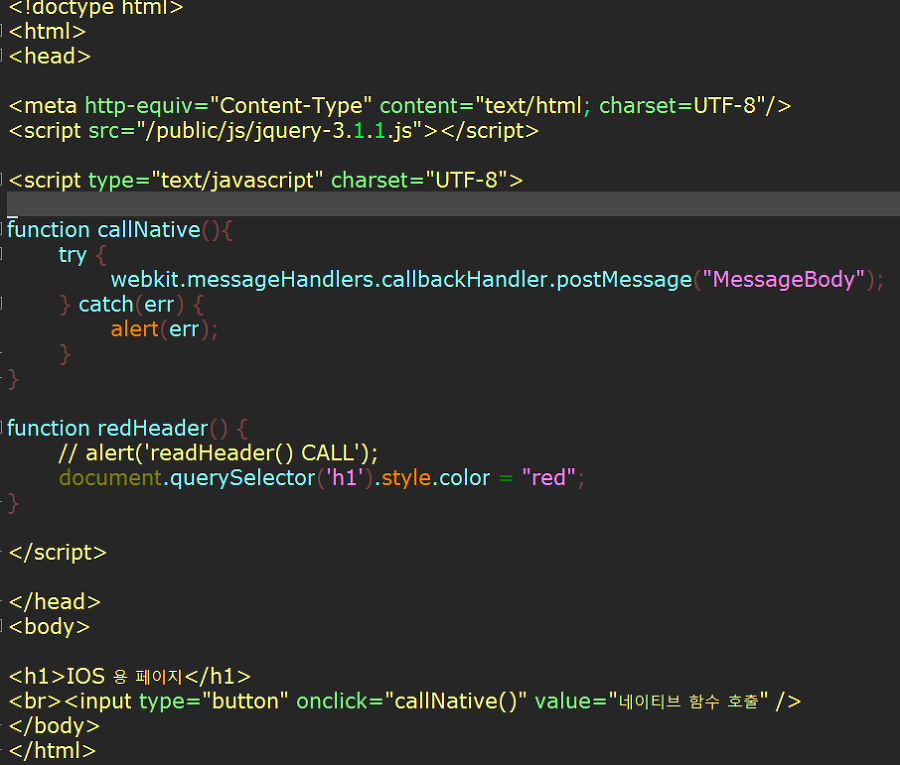This screenshot has width=900, height=765.
Task: Click the <!doctype html> declaration line
Action: 96,7
